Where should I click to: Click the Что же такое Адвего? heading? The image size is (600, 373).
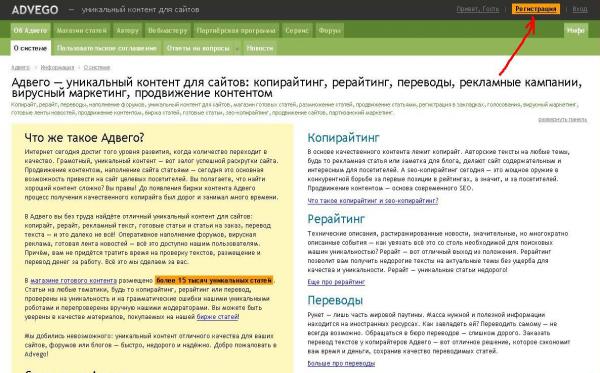pyautogui.click(x=84, y=138)
